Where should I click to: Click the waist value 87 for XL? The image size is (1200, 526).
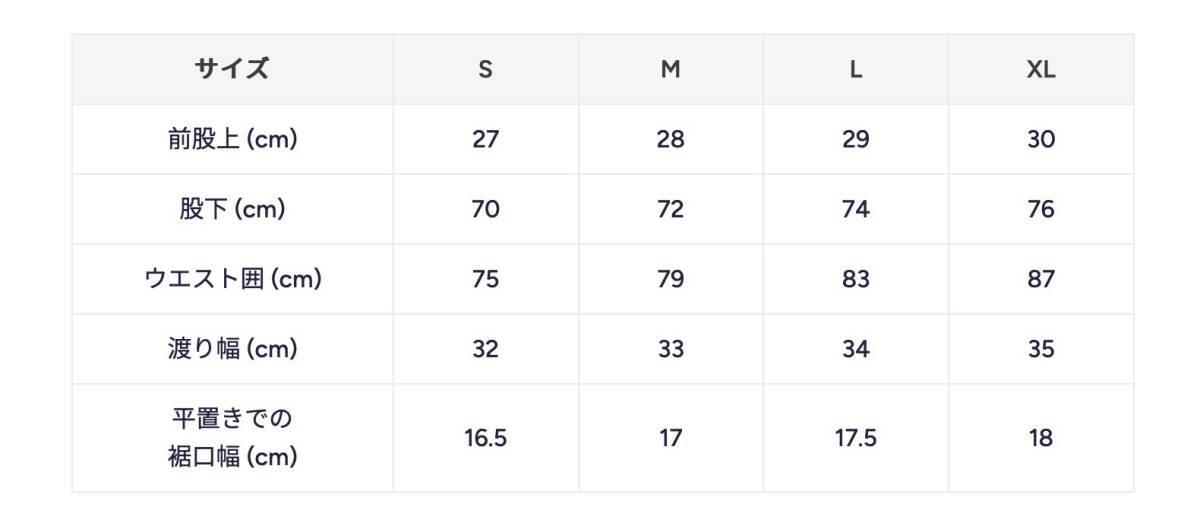(1041, 279)
